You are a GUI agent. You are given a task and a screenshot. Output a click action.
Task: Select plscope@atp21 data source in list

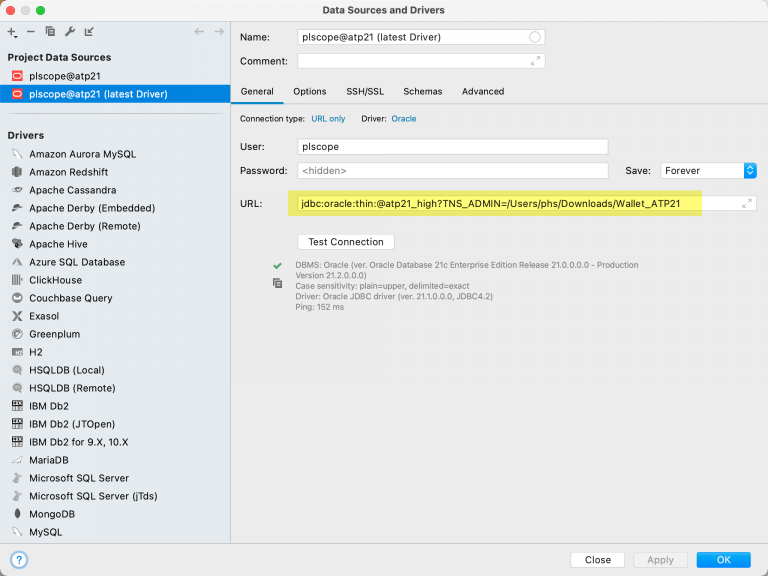click(64, 76)
